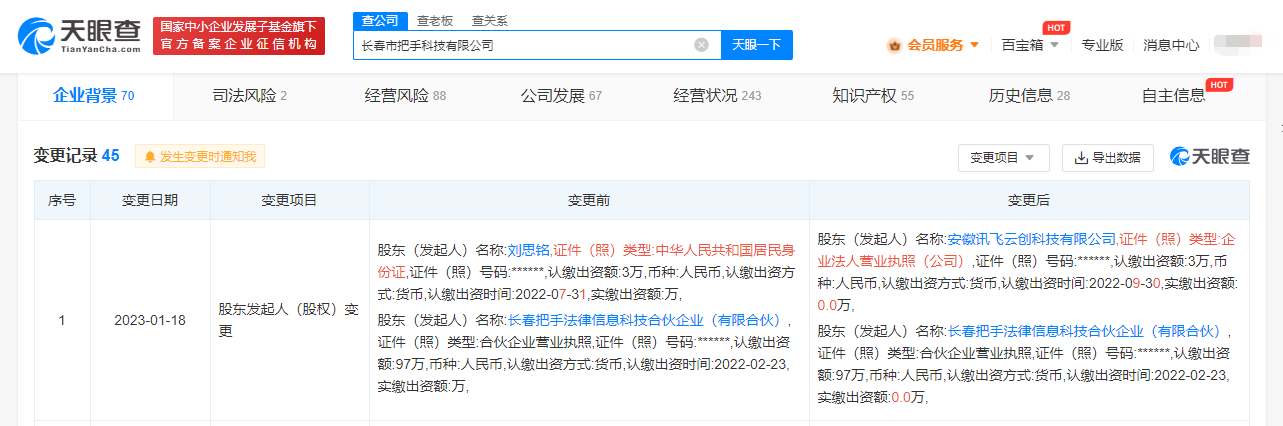Switch to the 查老板 search tab
This screenshot has height=426, width=1283.
434,20
